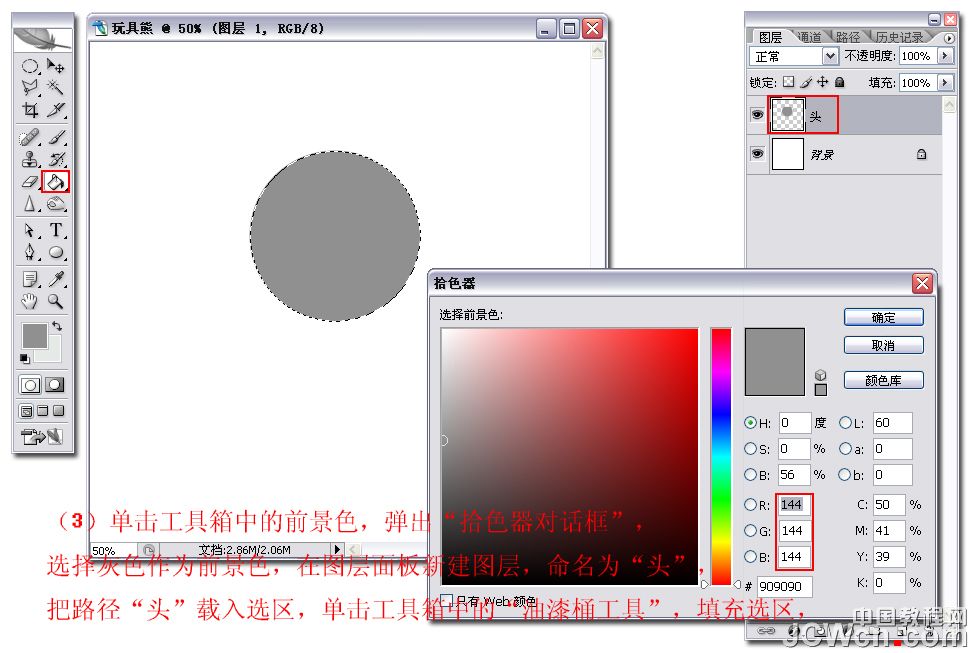Select the Ellipse shape tool
This screenshot has height=653, width=974.
click(56, 252)
